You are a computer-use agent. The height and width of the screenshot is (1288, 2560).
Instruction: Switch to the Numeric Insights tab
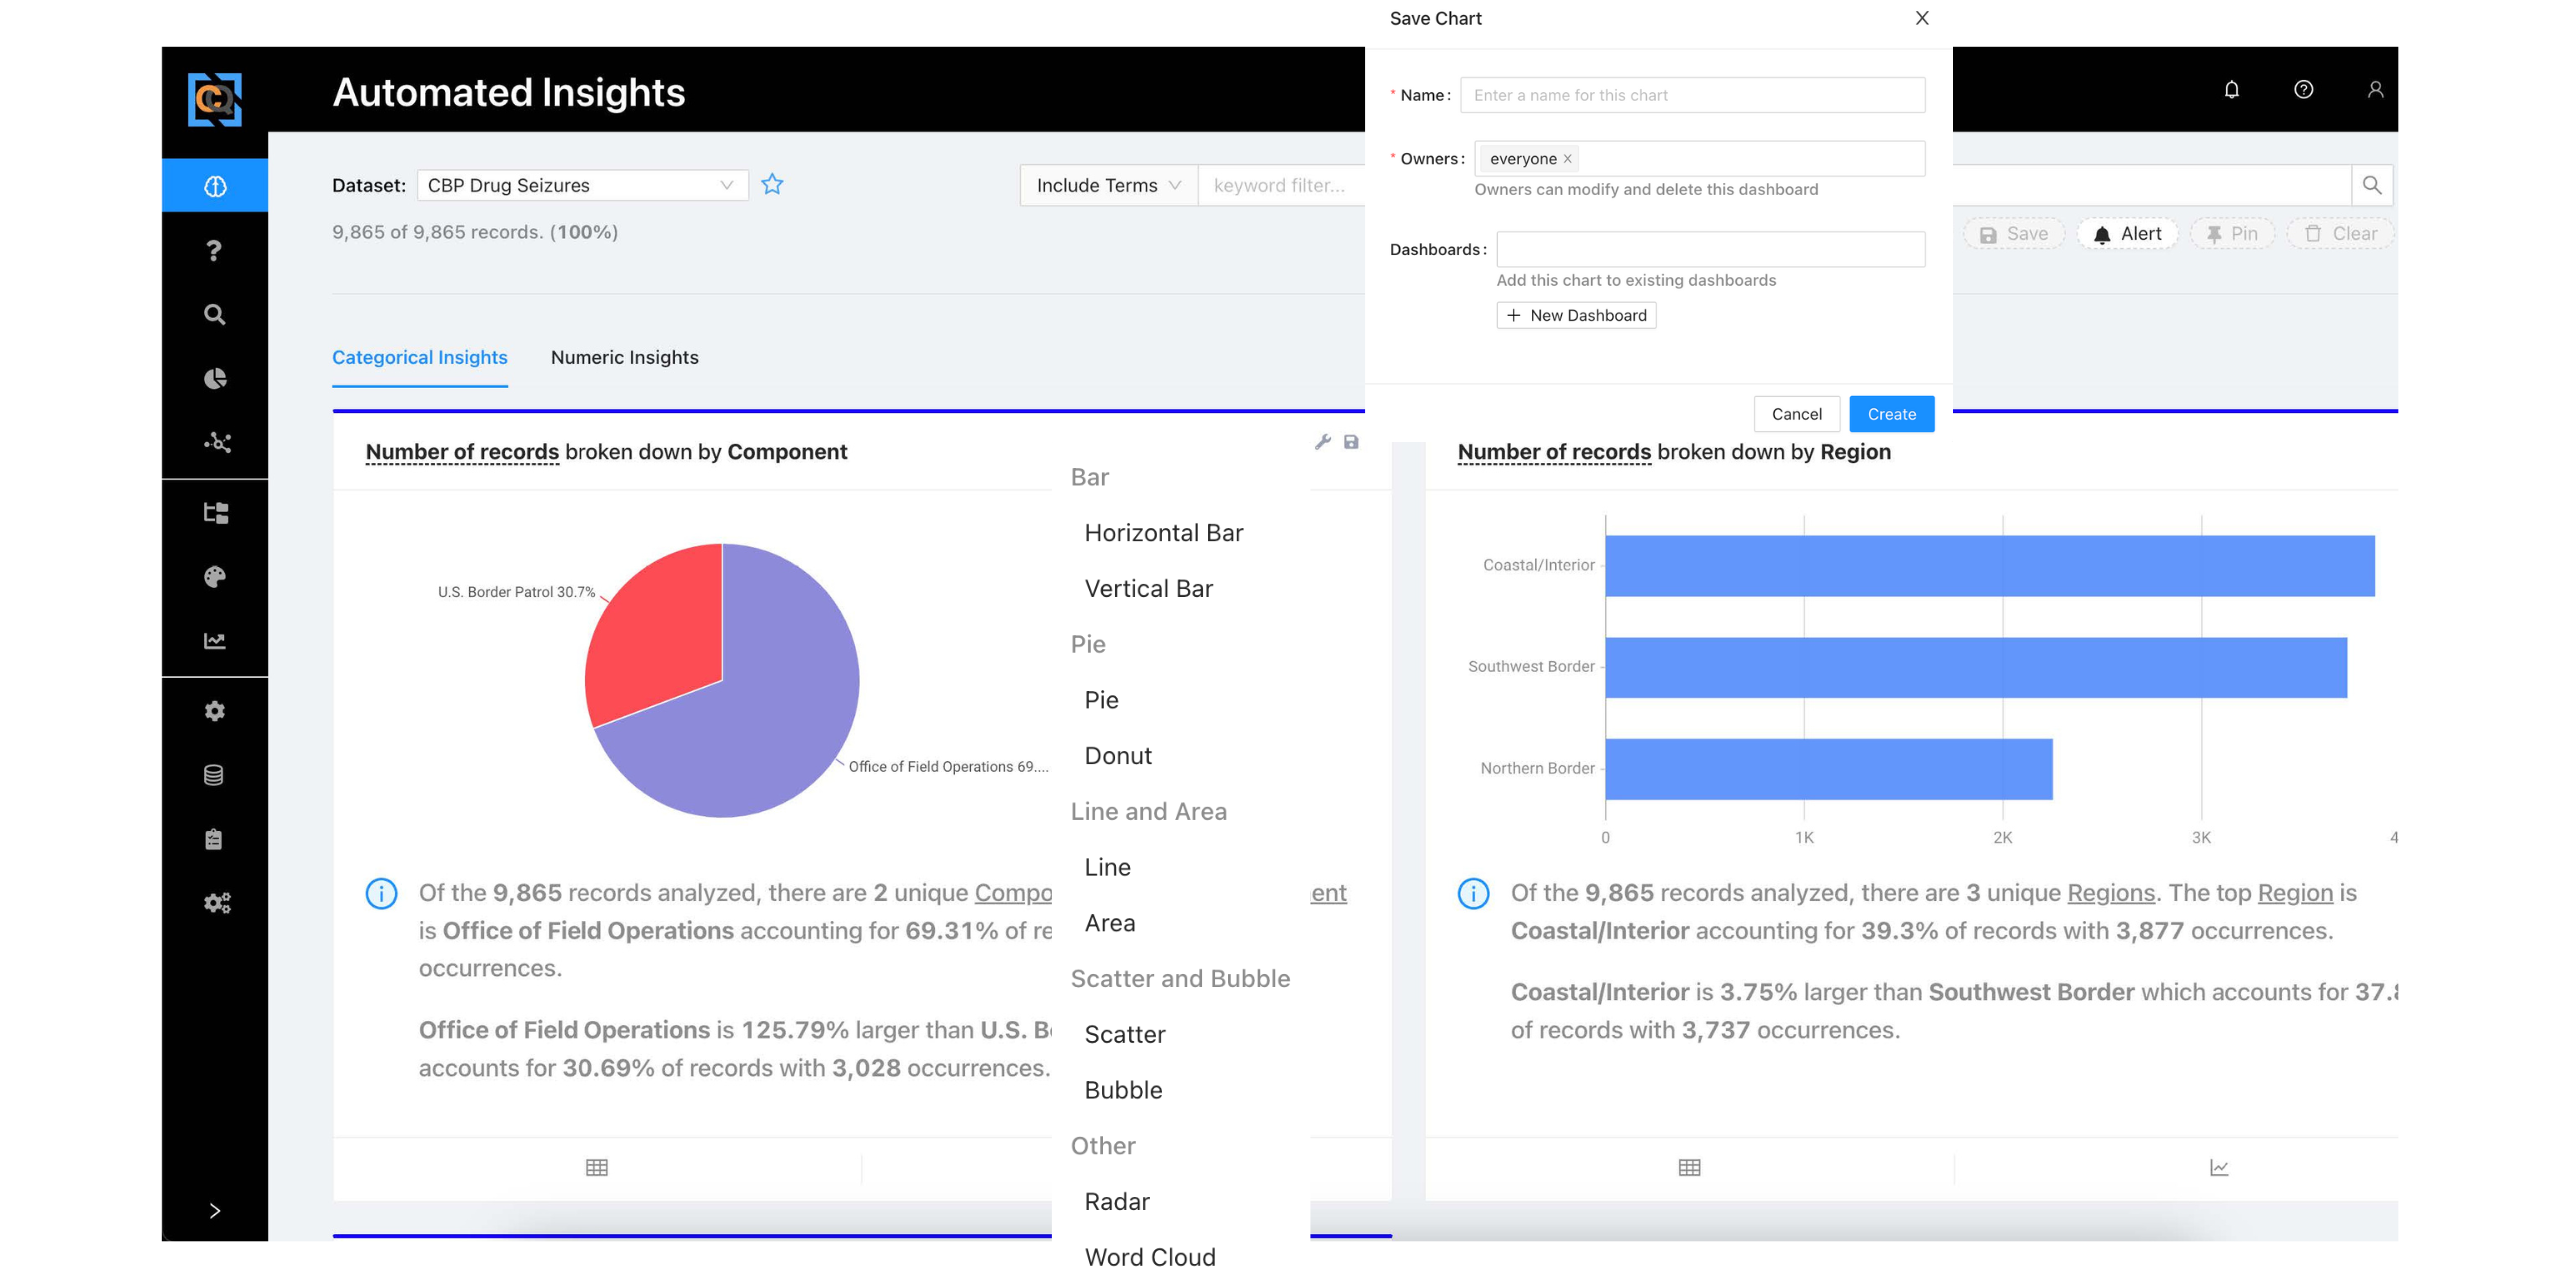(624, 357)
